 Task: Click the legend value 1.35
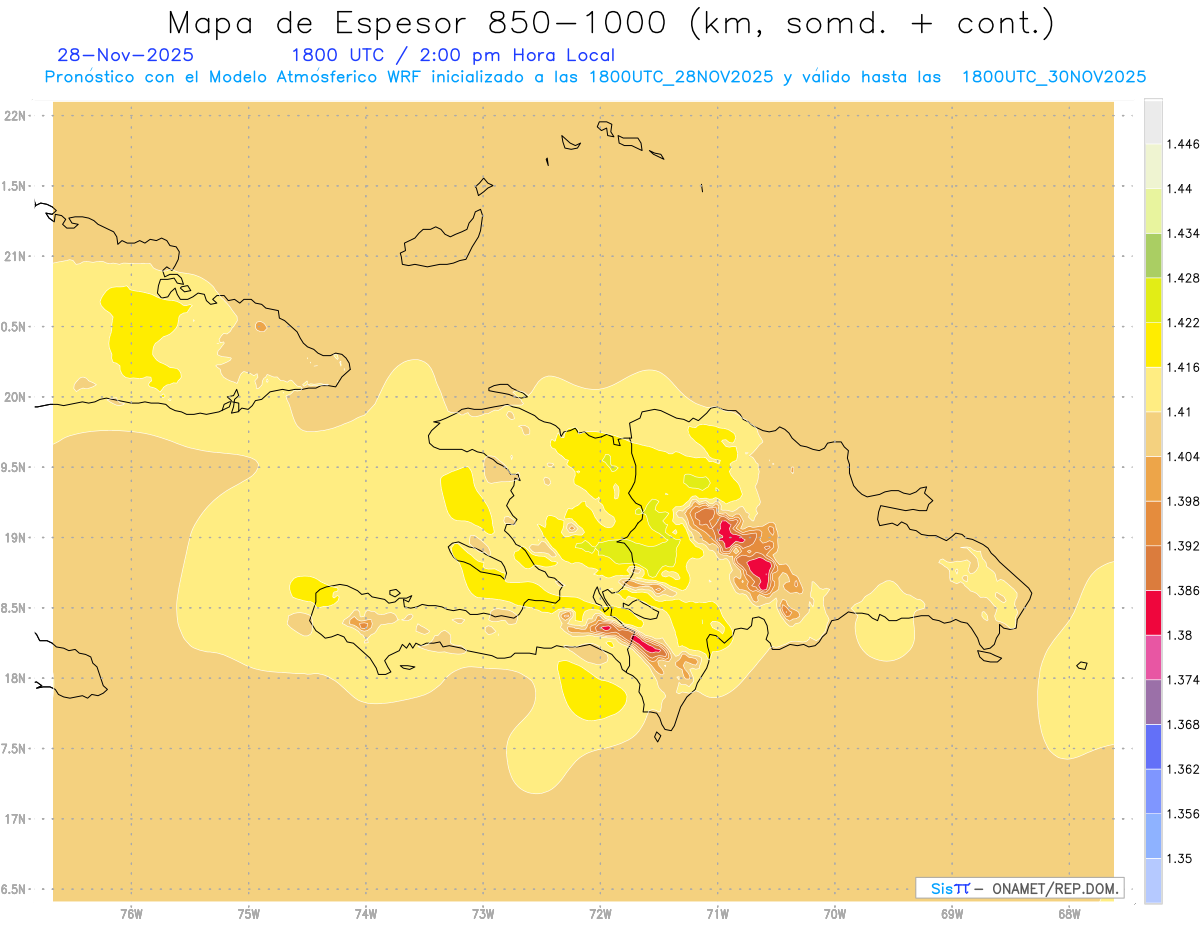coord(1181,858)
